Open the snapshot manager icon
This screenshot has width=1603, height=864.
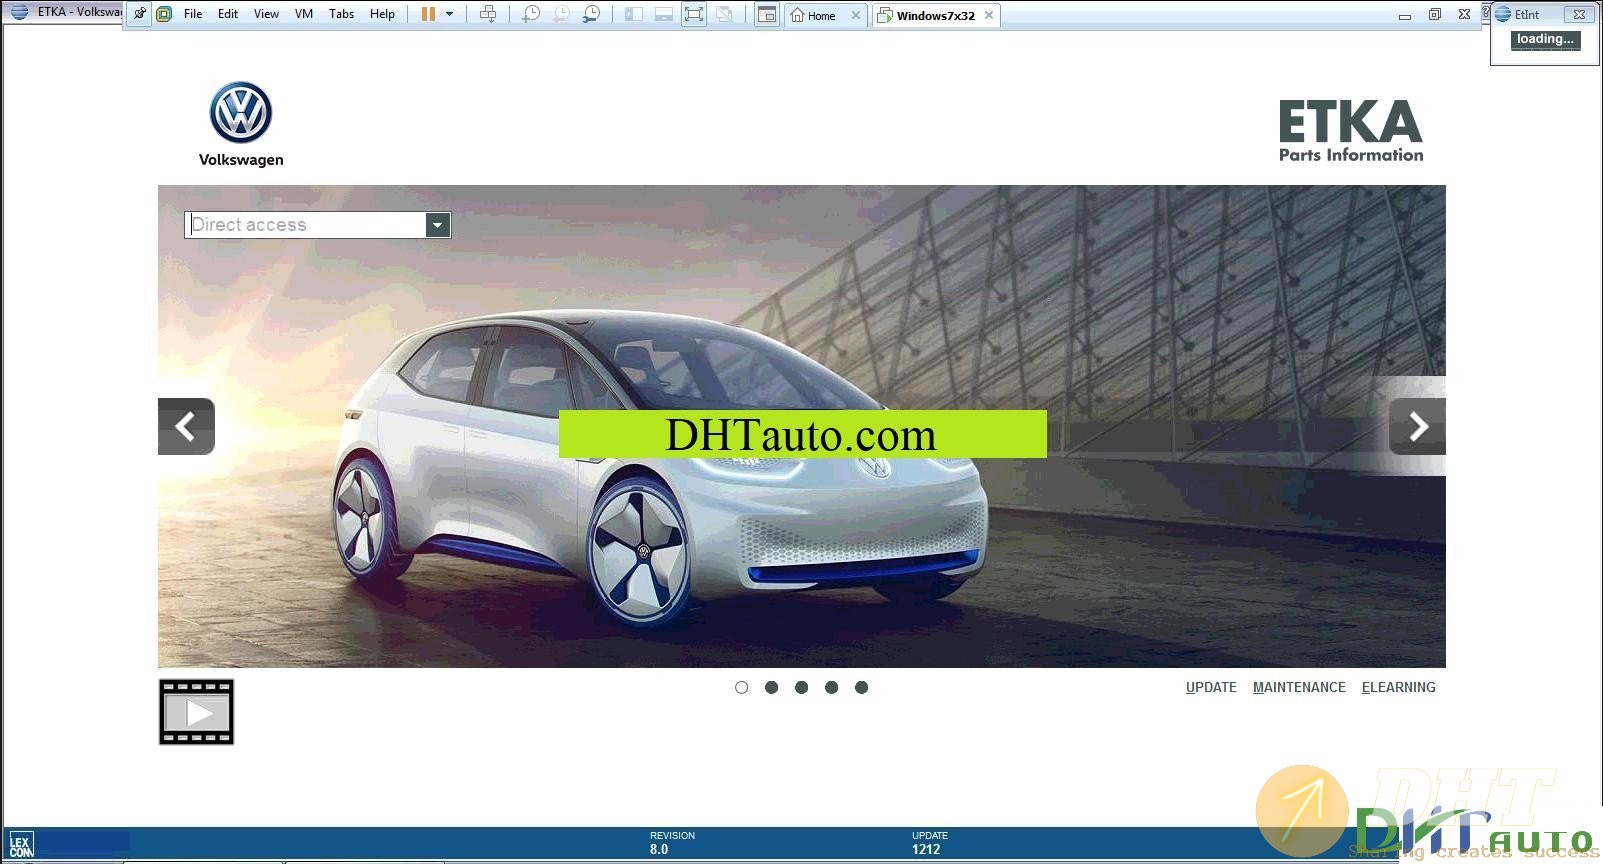(x=592, y=14)
